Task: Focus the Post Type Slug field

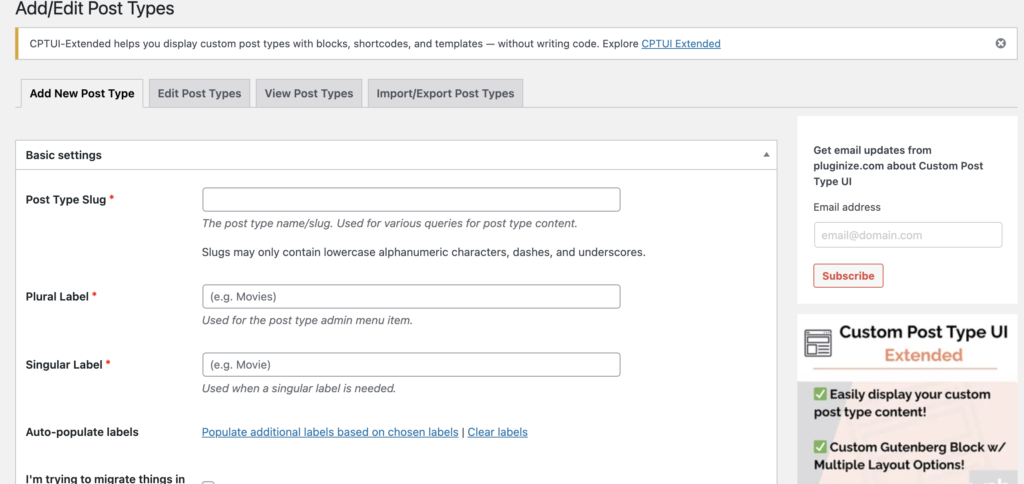Action: point(411,200)
